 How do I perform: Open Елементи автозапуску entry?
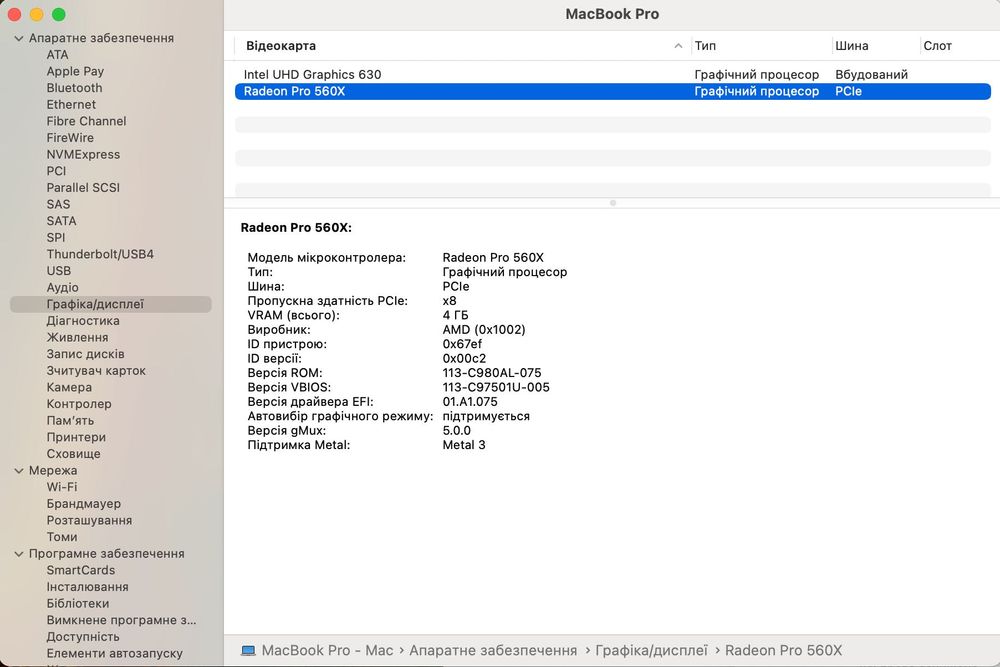(114, 653)
